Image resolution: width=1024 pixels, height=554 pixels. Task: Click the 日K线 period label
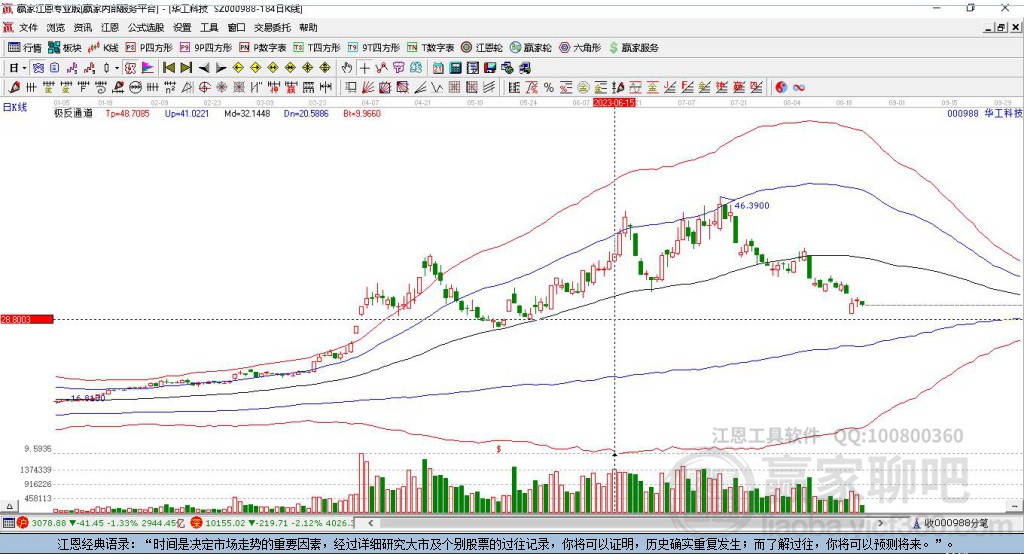(15, 107)
